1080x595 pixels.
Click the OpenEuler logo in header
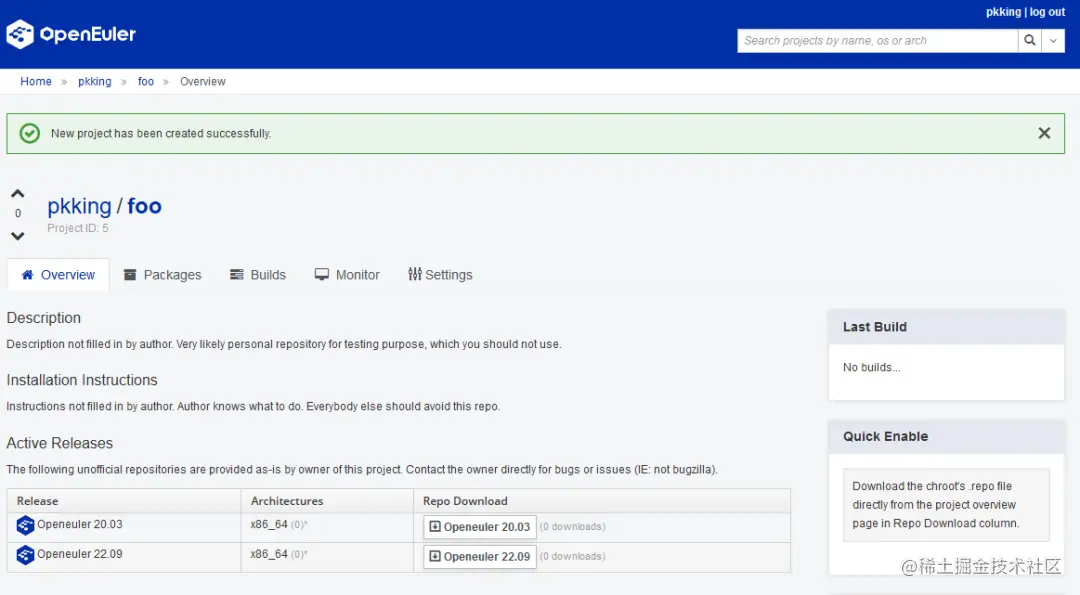pyautogui.click(x=71, y=34)
